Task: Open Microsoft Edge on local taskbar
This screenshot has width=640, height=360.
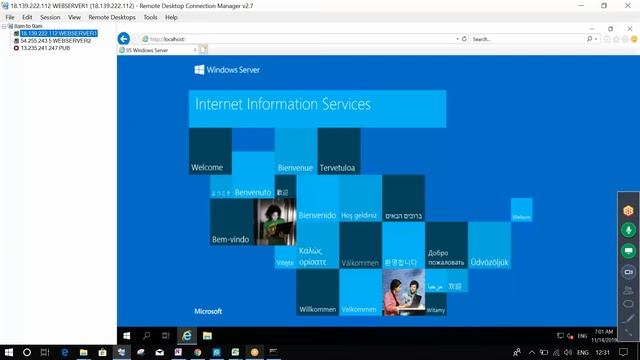Action: [x=64, y=352]
